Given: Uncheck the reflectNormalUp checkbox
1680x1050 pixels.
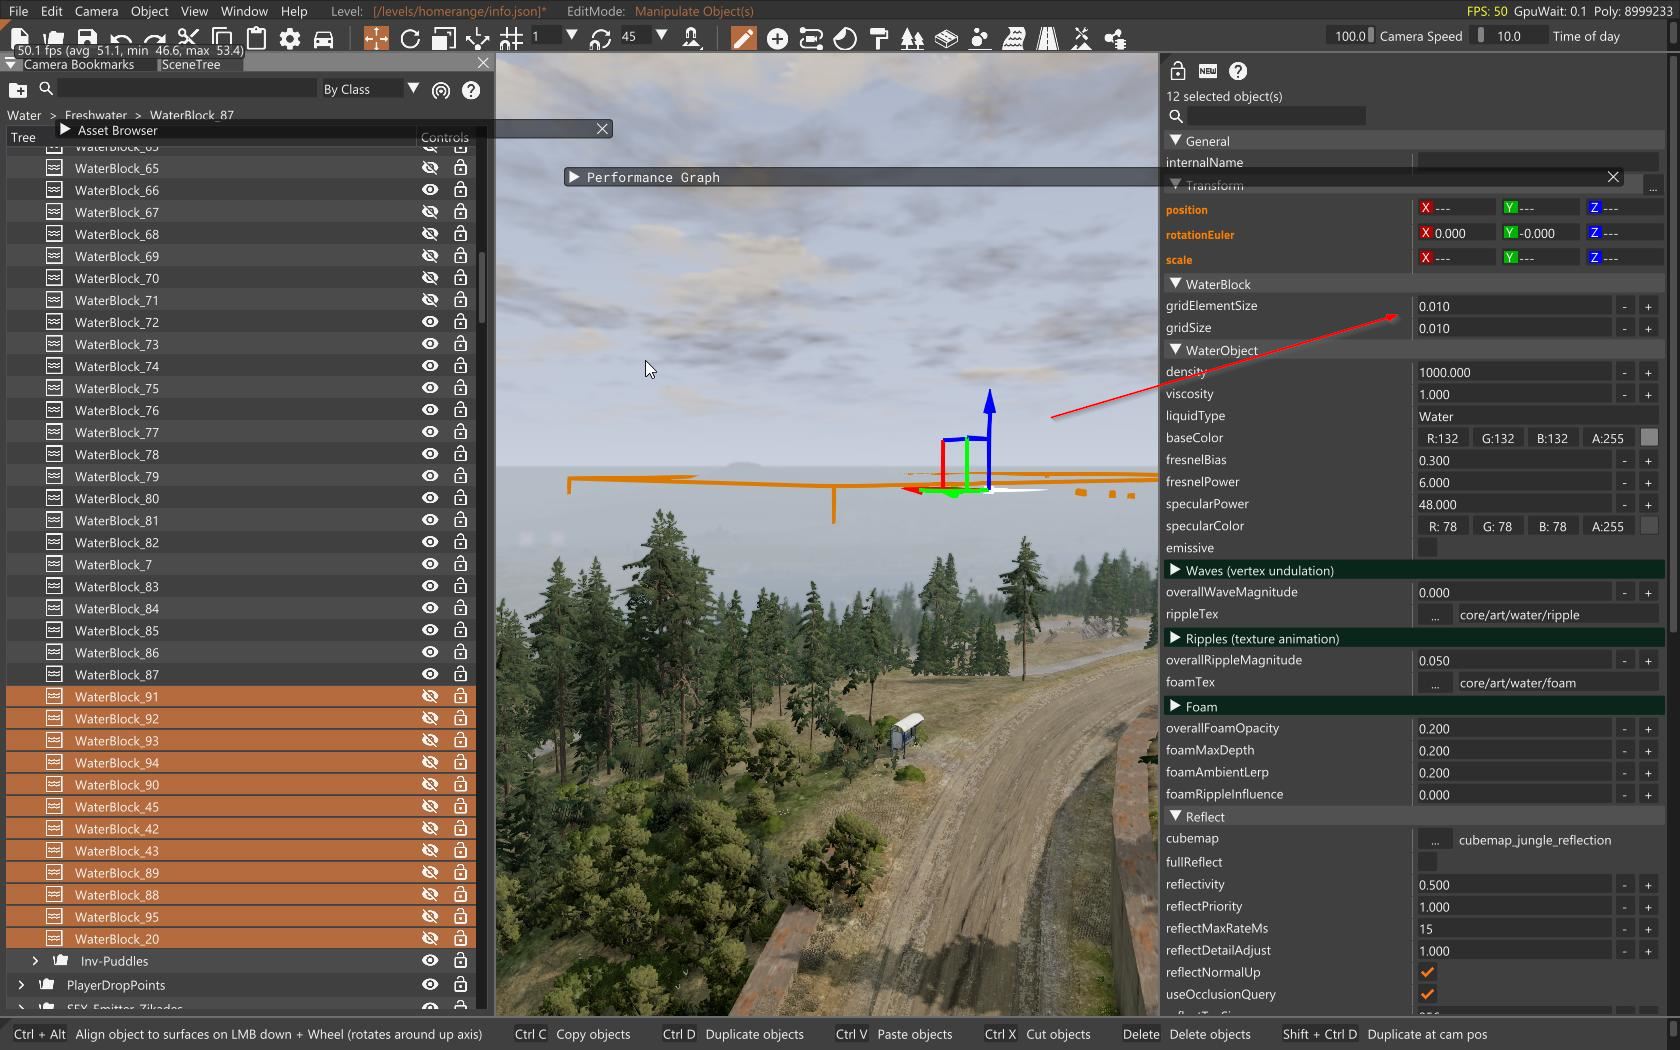Looking at the screenshot, I should pos(1427,972).
